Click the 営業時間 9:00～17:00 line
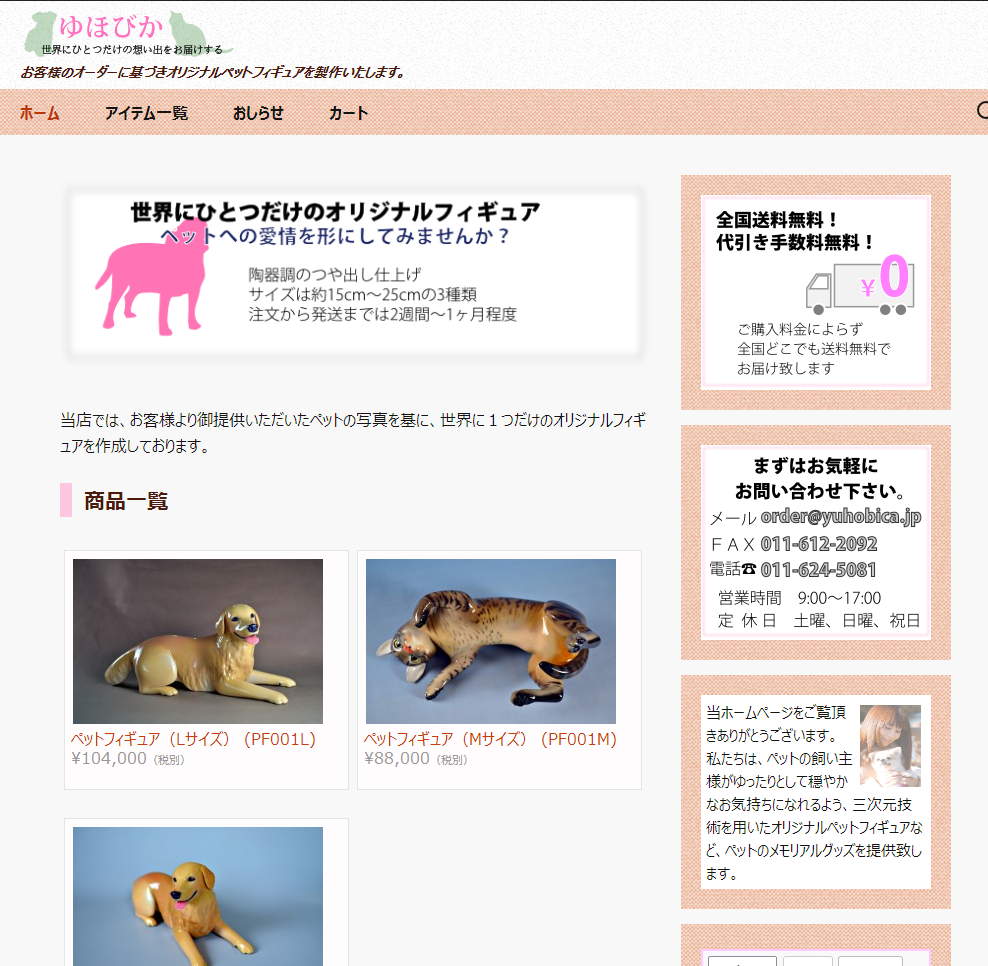 coord(800,597)
